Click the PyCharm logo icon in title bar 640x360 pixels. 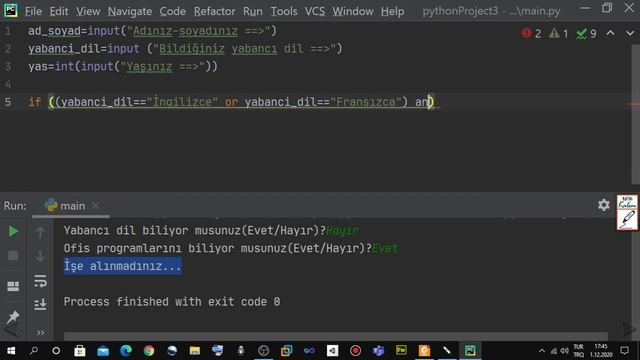point(11,10)
